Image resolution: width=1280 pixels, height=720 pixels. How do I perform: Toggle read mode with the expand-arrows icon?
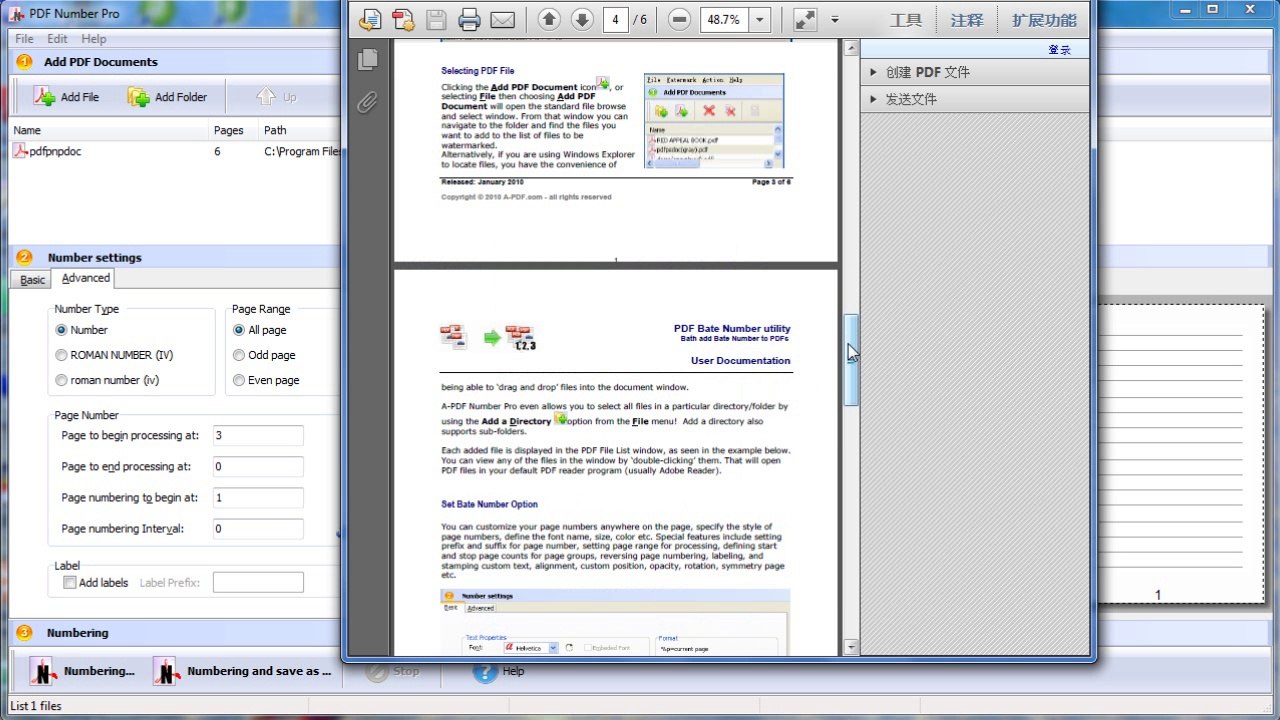coord(805,20)
